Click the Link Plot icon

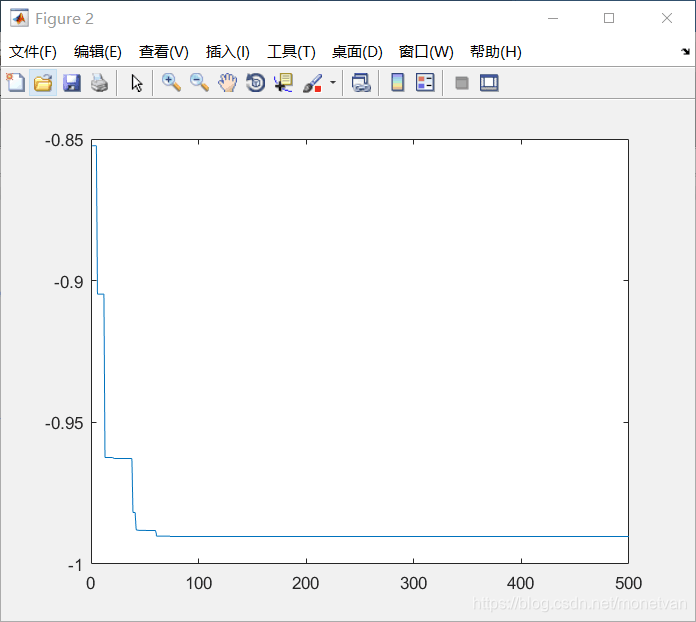(361, 83)
